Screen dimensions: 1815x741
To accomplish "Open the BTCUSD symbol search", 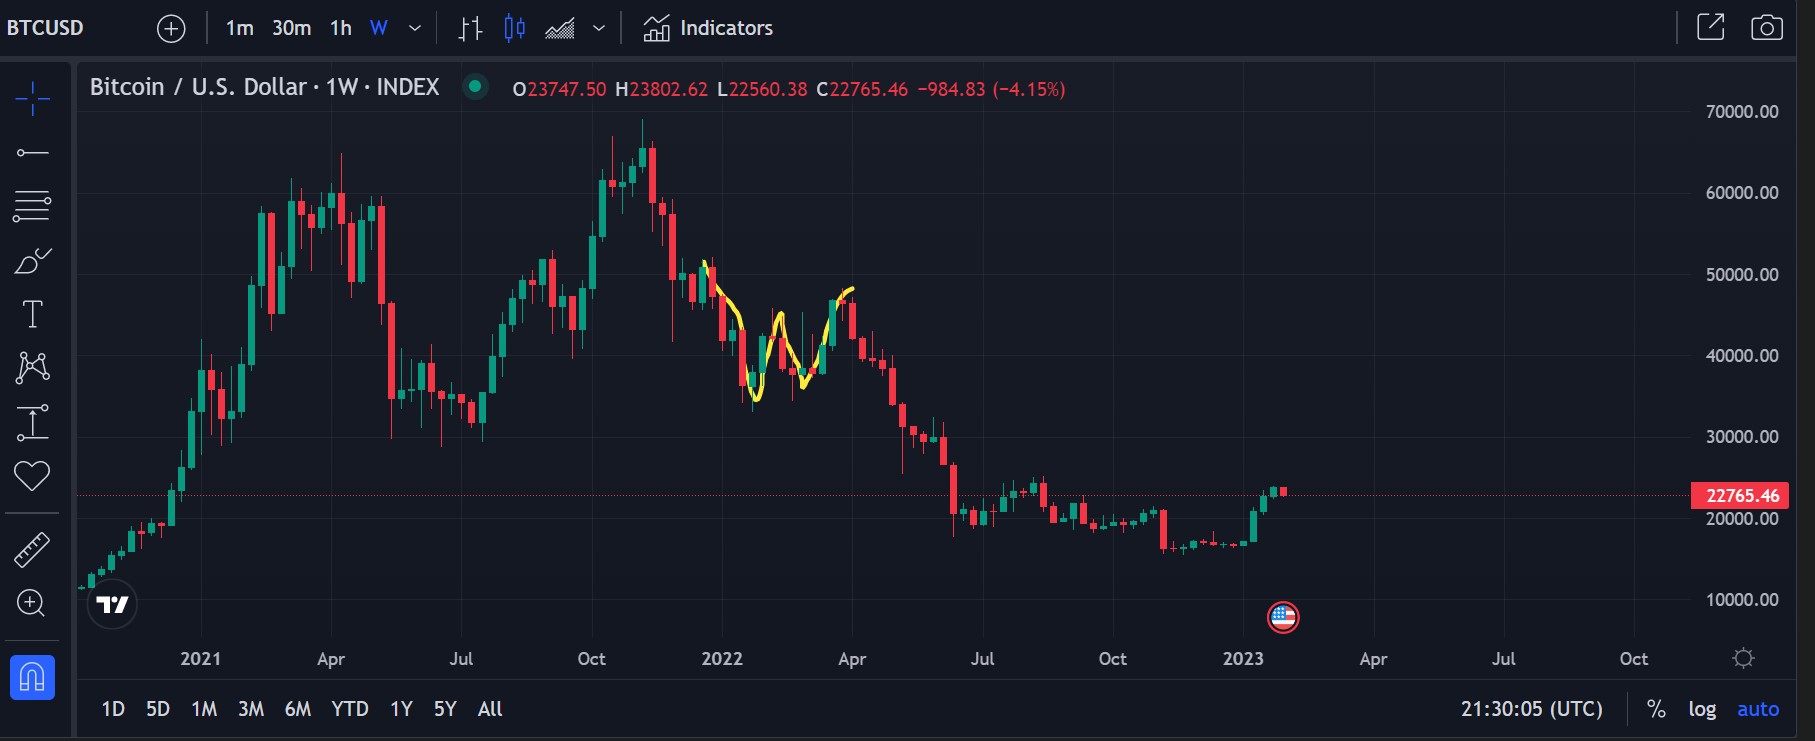I will (x=45, y=28).
